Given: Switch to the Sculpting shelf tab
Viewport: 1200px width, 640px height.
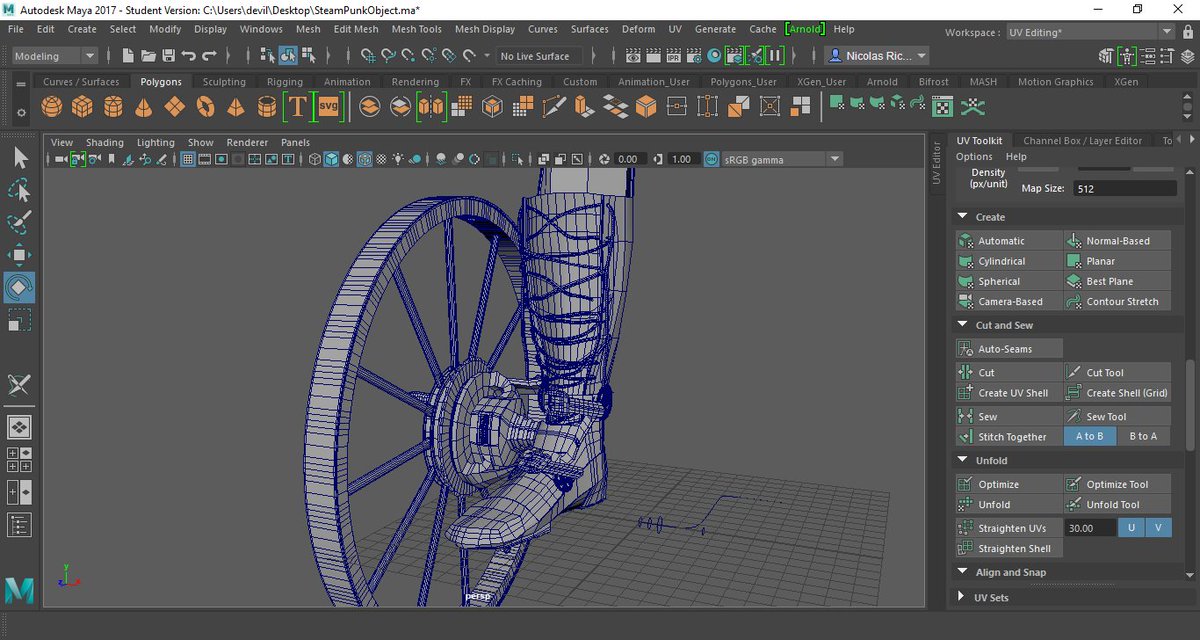Looking at the screenshot, I should (224, 81).
